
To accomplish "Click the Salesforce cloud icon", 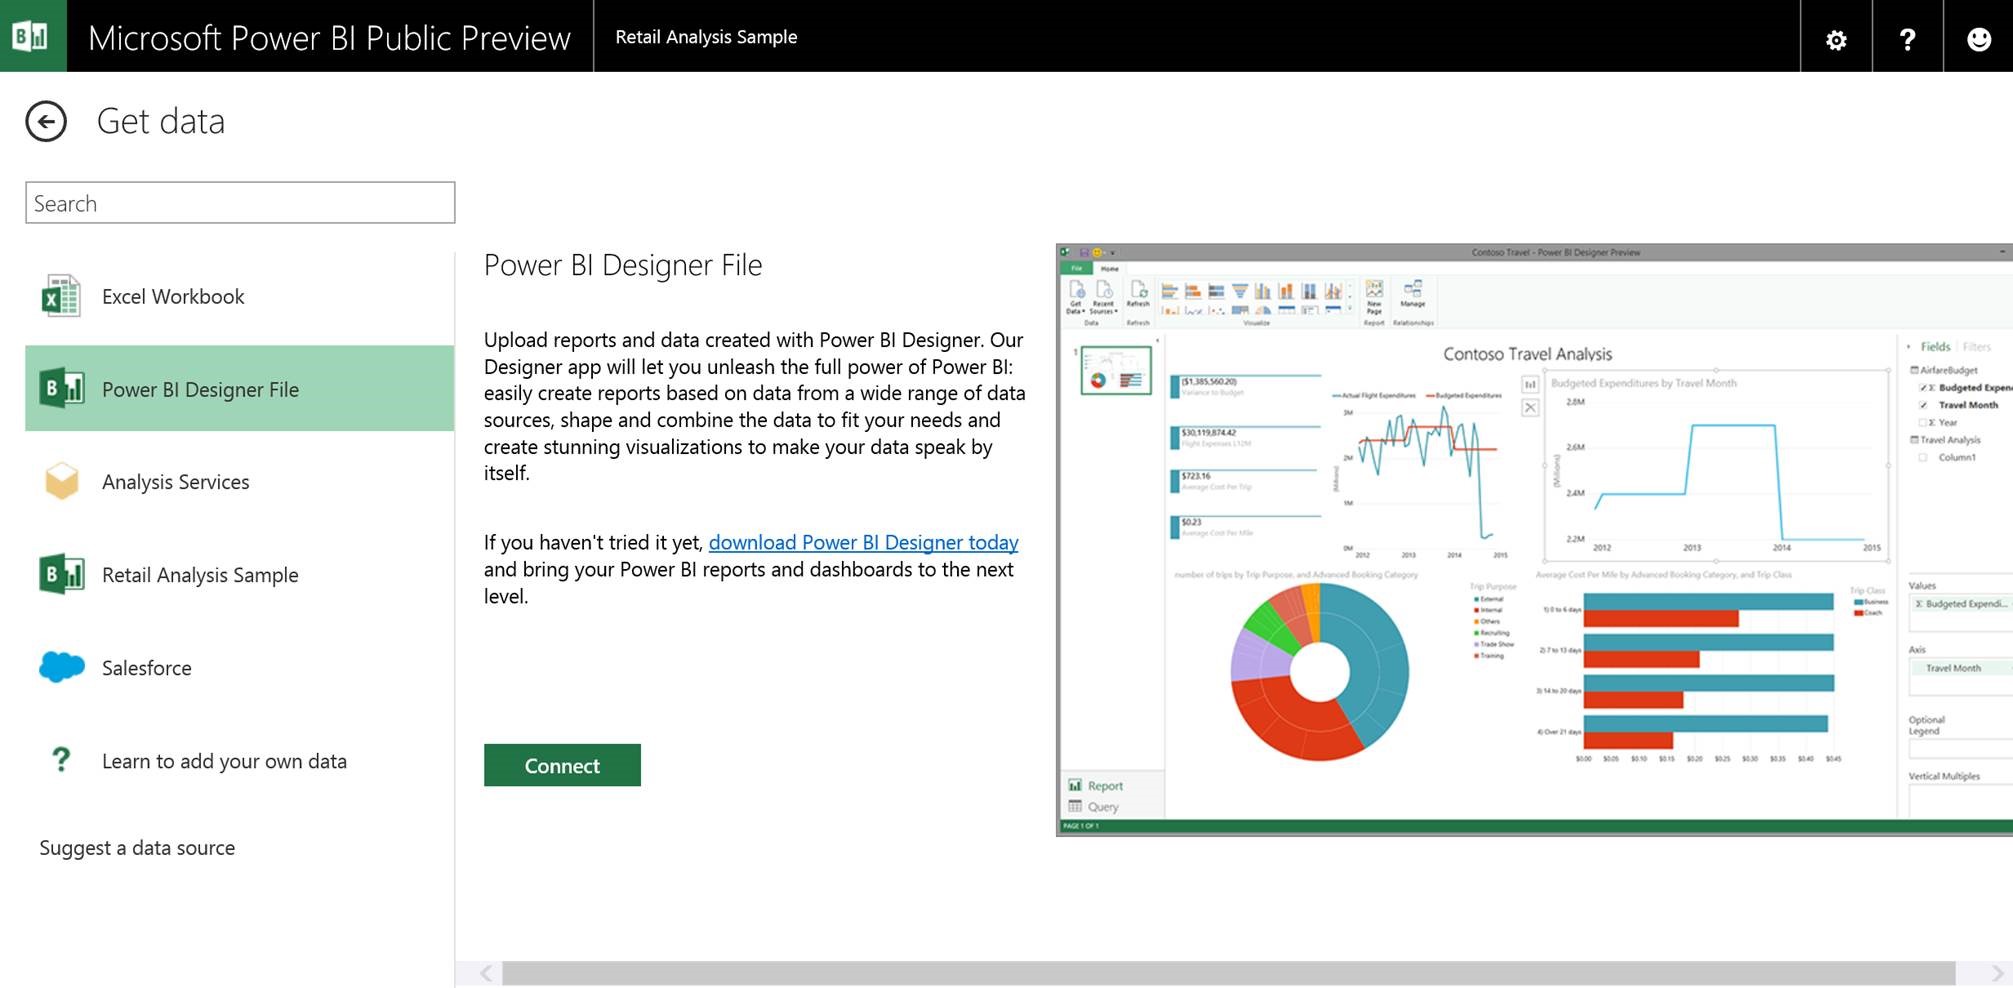I will pyautogui.click(x=61, y=667).
